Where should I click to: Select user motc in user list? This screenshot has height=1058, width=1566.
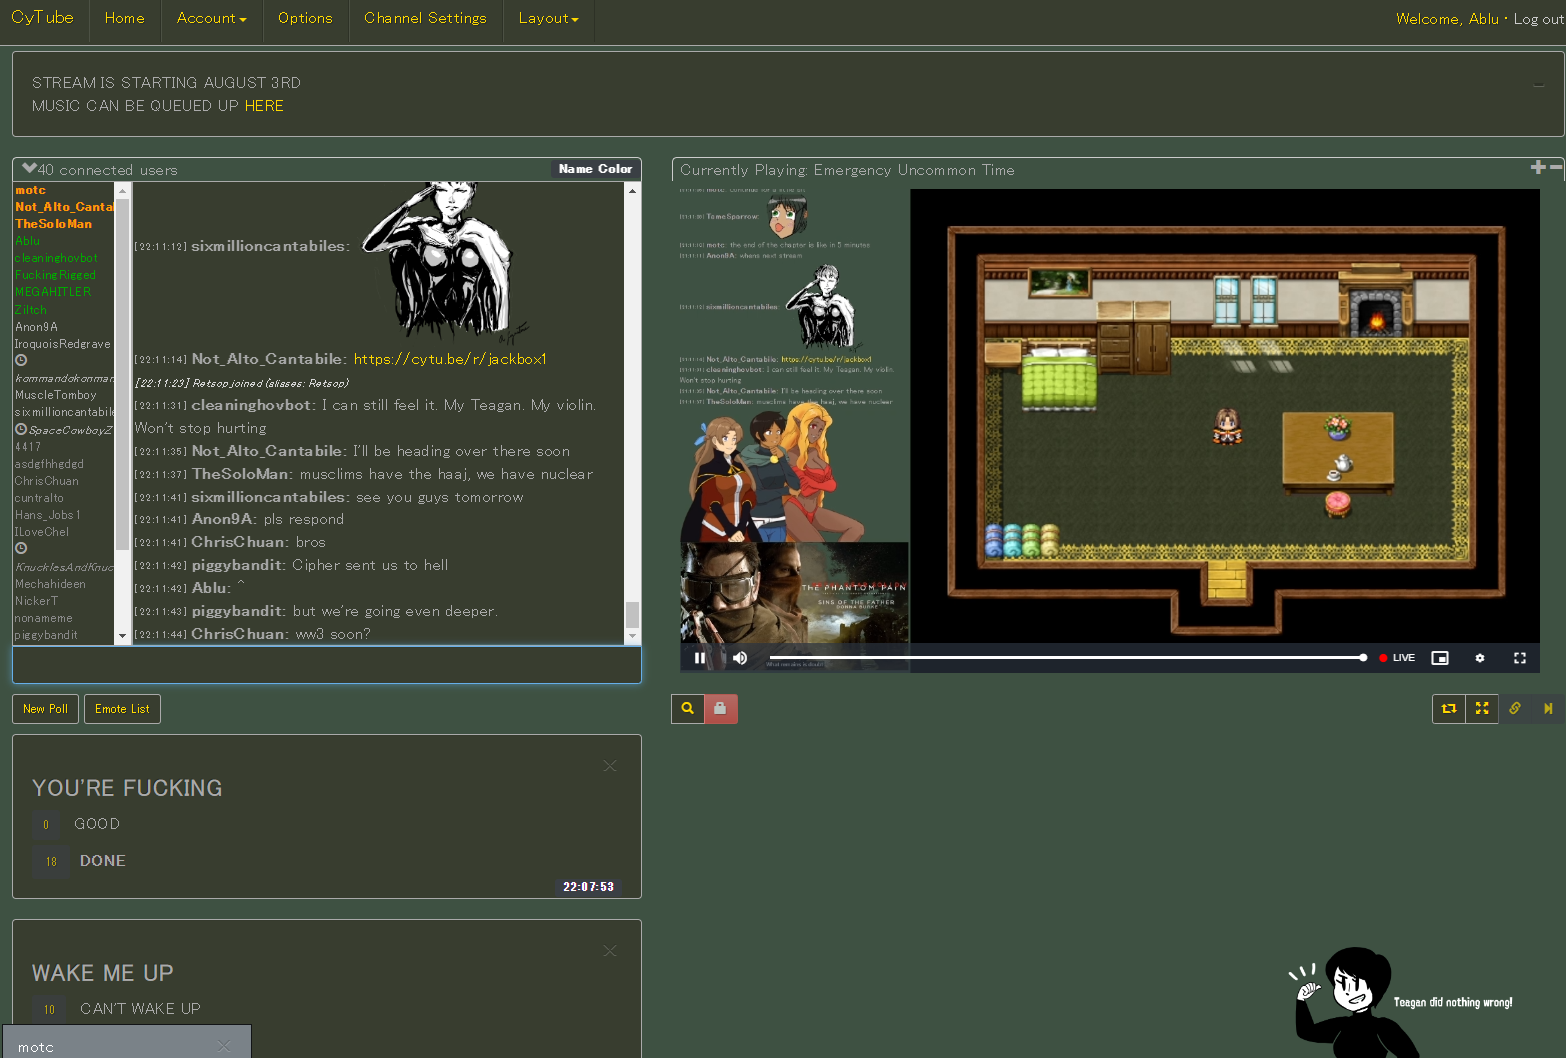point(30,190)
